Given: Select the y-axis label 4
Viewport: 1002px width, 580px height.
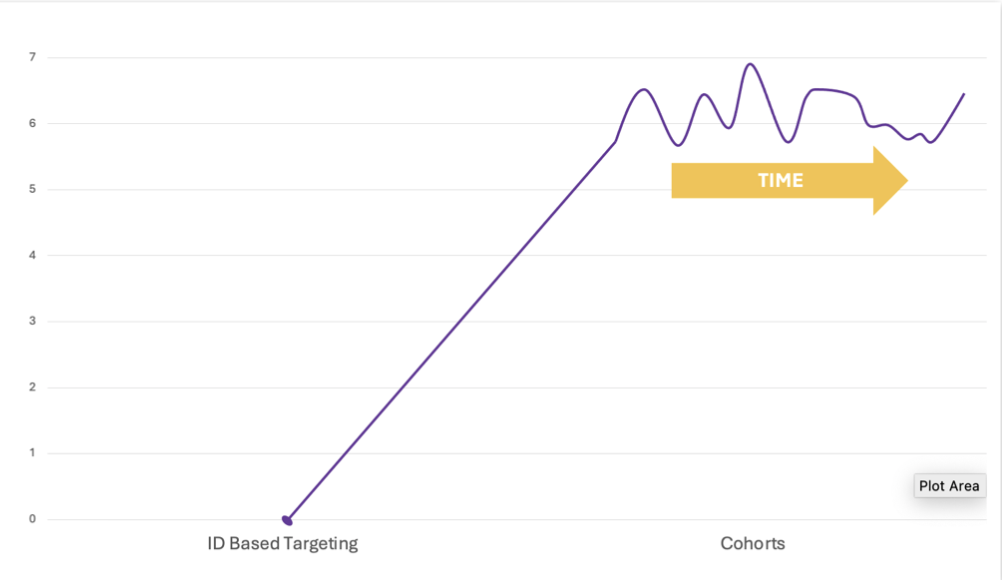Looking at the screenshot, I should (x=32, y=256).
